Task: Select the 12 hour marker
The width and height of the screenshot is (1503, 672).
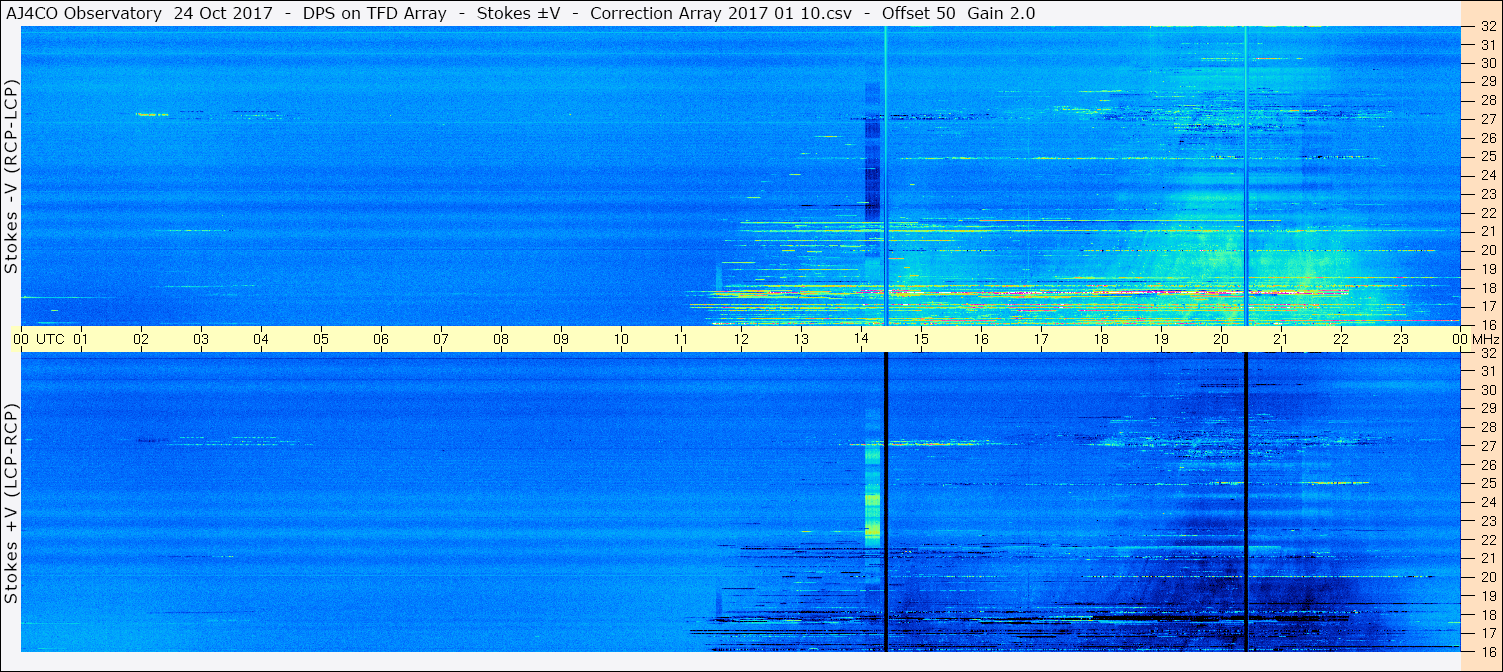Action: click(741, 339)
